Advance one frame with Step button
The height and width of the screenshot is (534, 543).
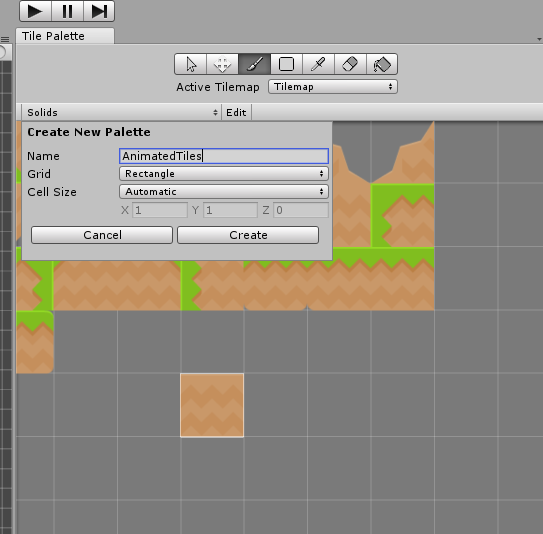tap(99, 11)
